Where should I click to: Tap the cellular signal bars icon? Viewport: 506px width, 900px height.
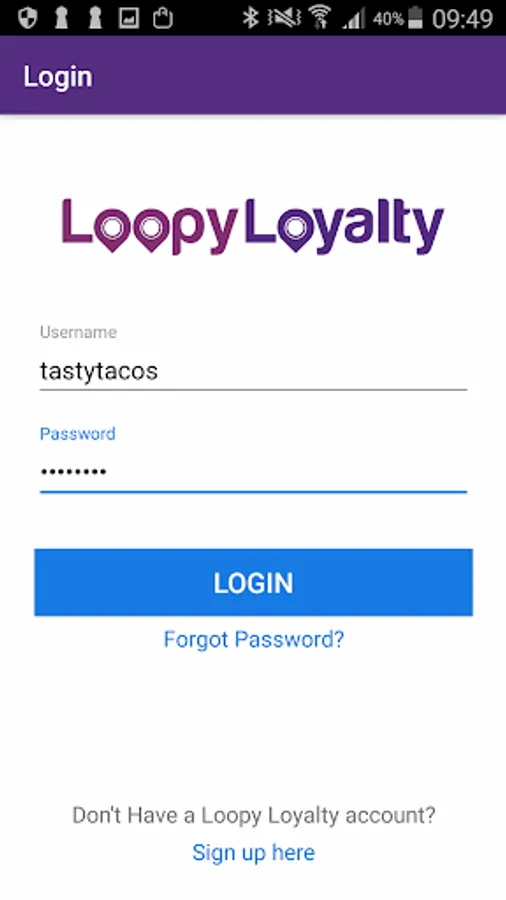(353, 18)
